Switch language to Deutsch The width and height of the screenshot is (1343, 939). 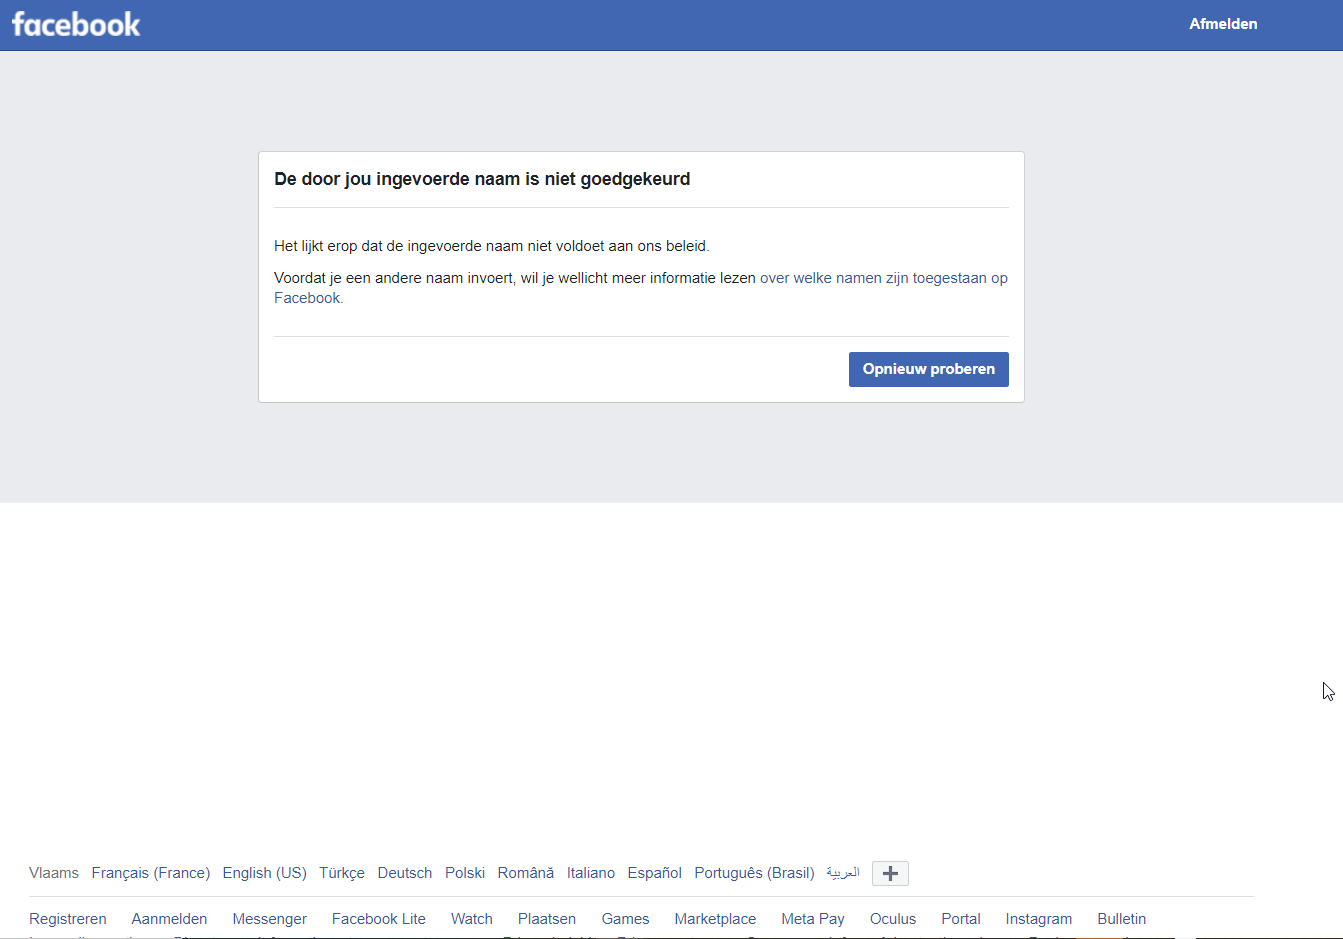(x=404, y=873)
